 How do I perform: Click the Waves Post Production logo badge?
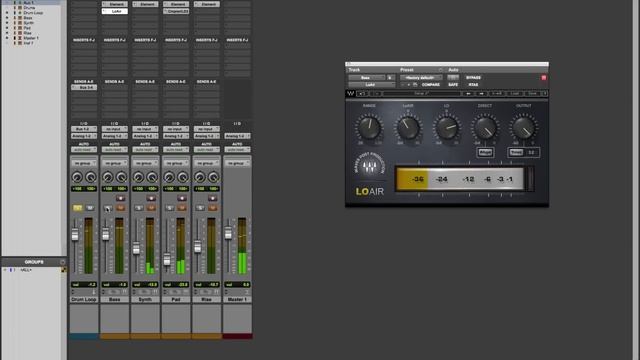pyautogui.click(x=369, y=165)
